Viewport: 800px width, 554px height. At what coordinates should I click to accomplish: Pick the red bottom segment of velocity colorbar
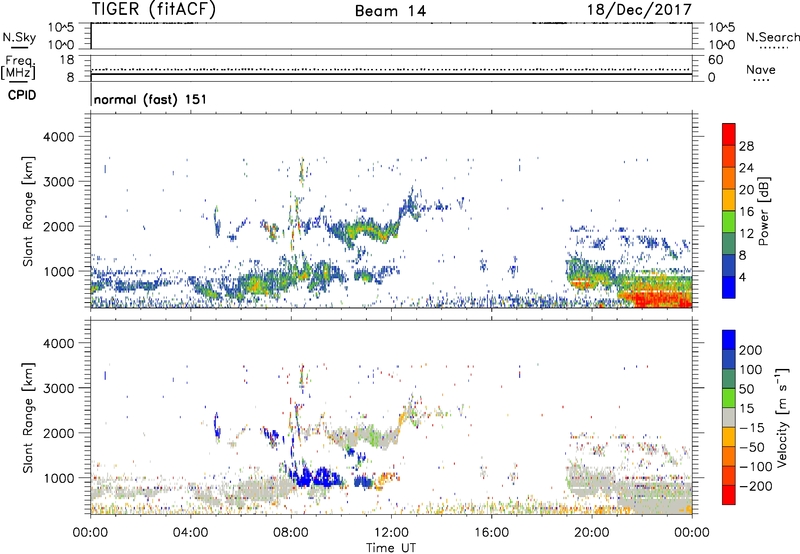pos(729,495)
